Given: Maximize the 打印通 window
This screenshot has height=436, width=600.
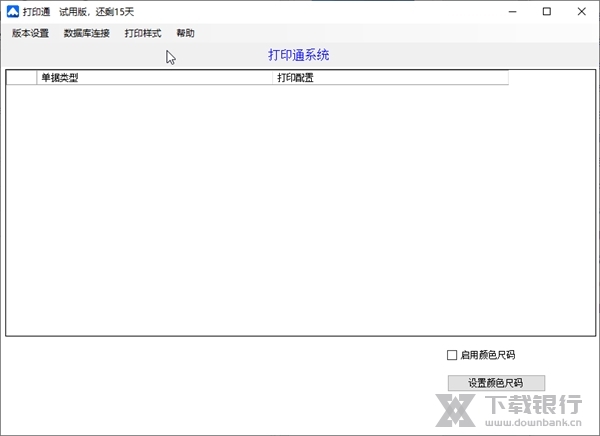Looking at the screenshot, I should (547, 12).
